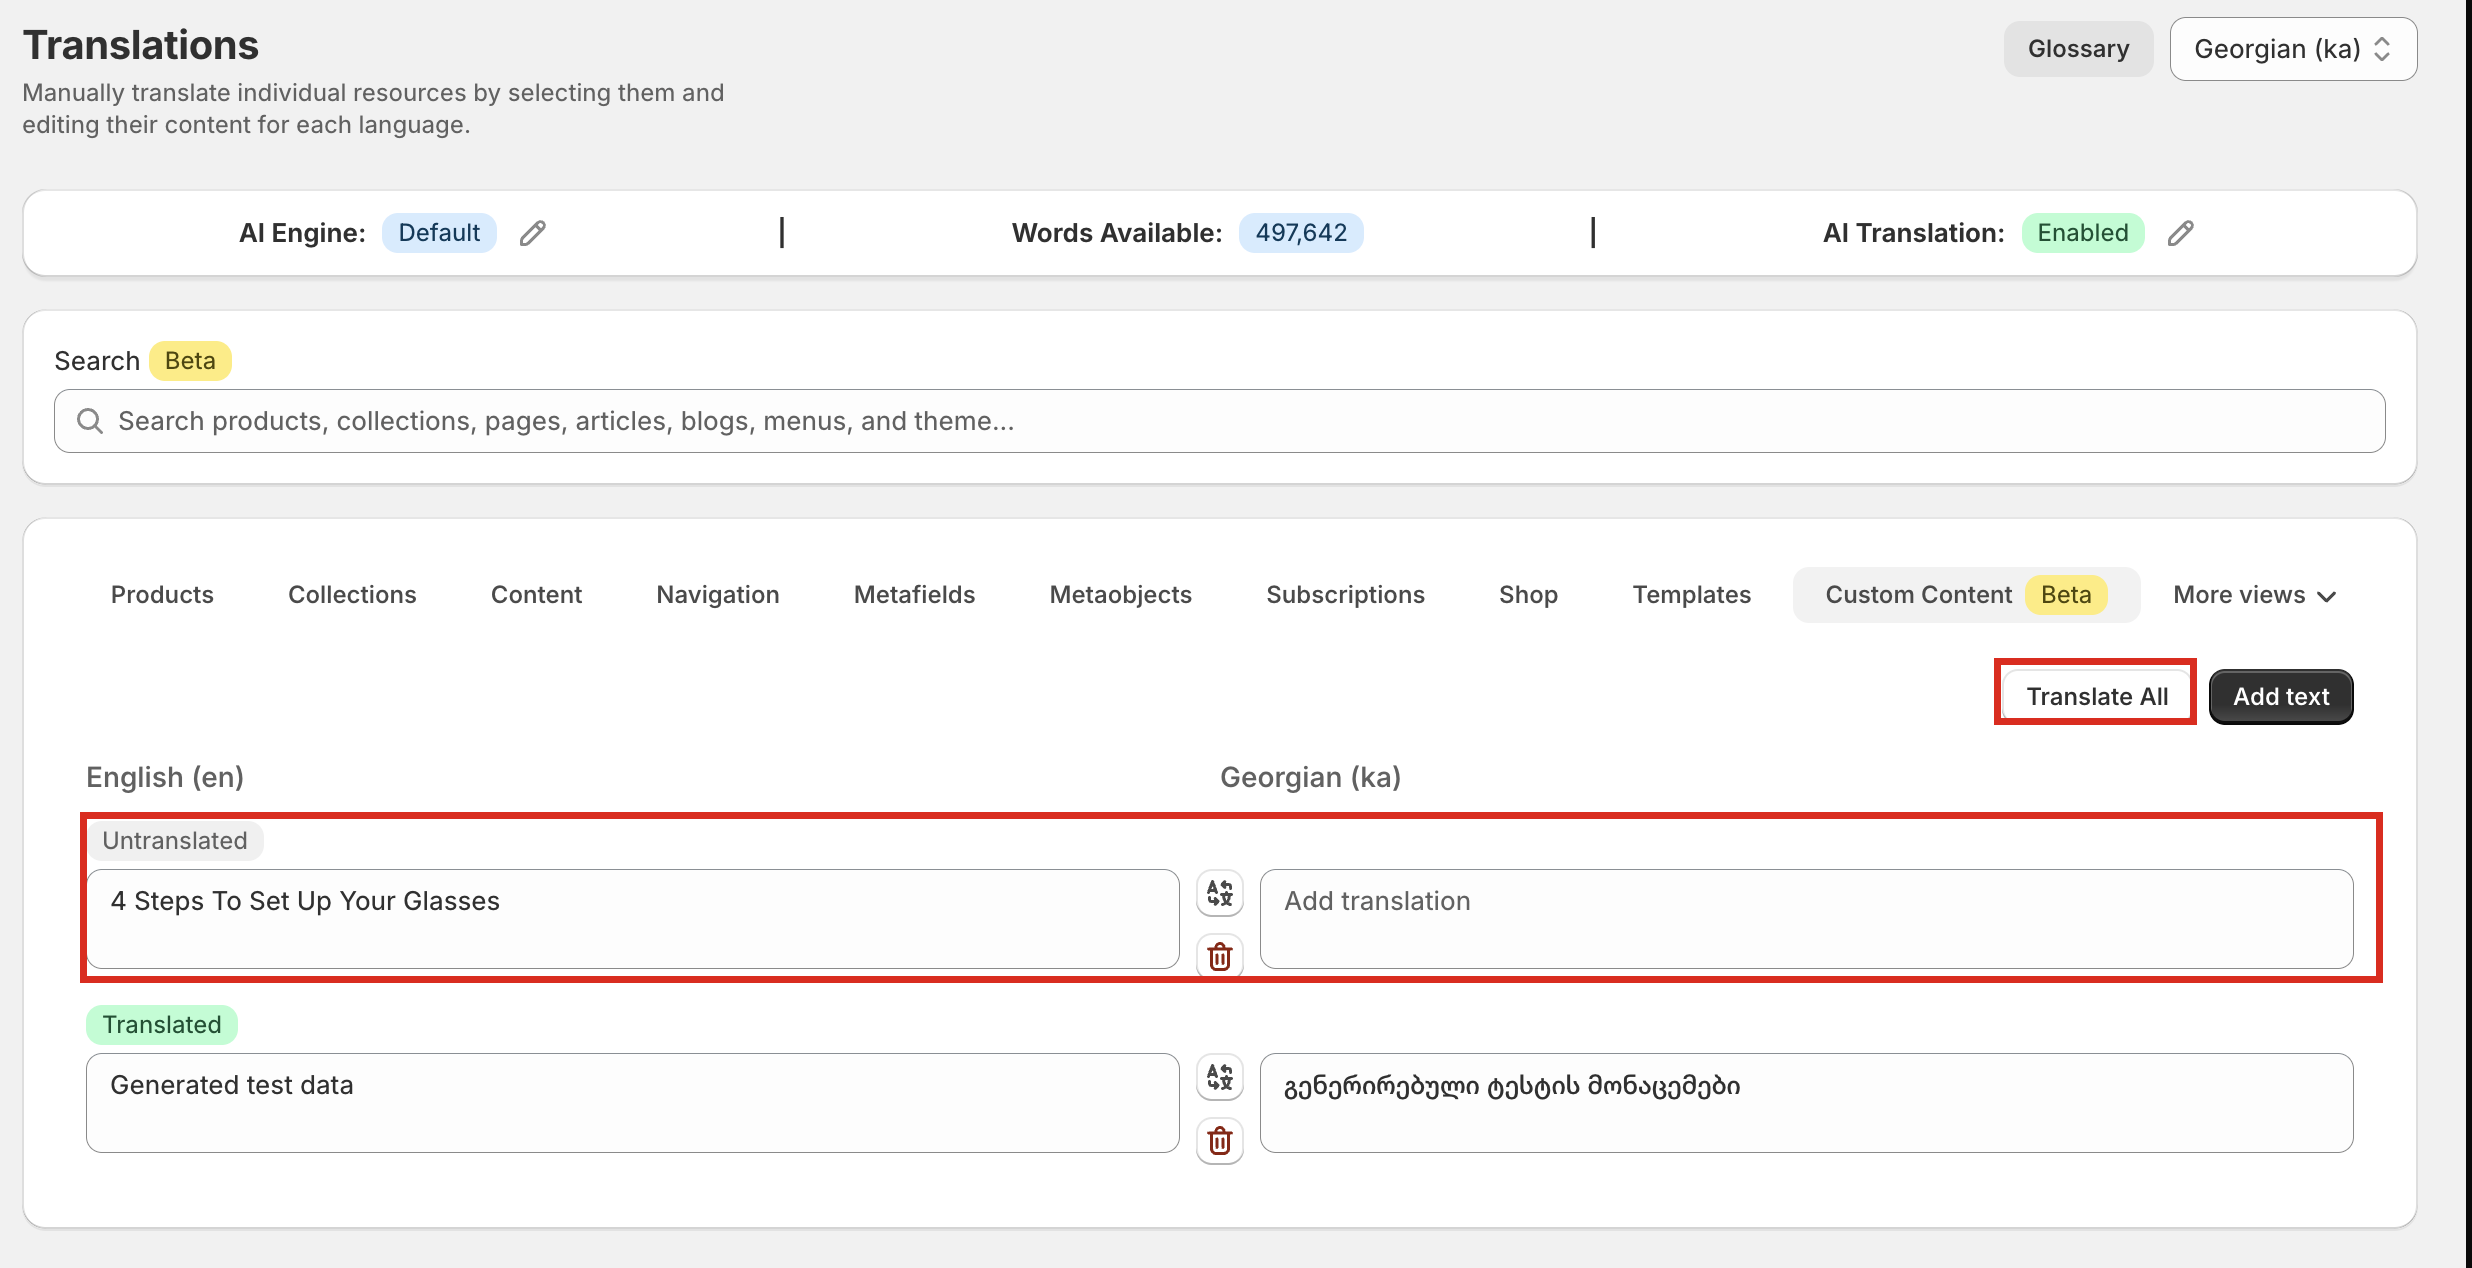The height and width of the screenshot is (1268, 2472).
Task: Click the Georgian (ka) column header
Action: coord(1310,777)
